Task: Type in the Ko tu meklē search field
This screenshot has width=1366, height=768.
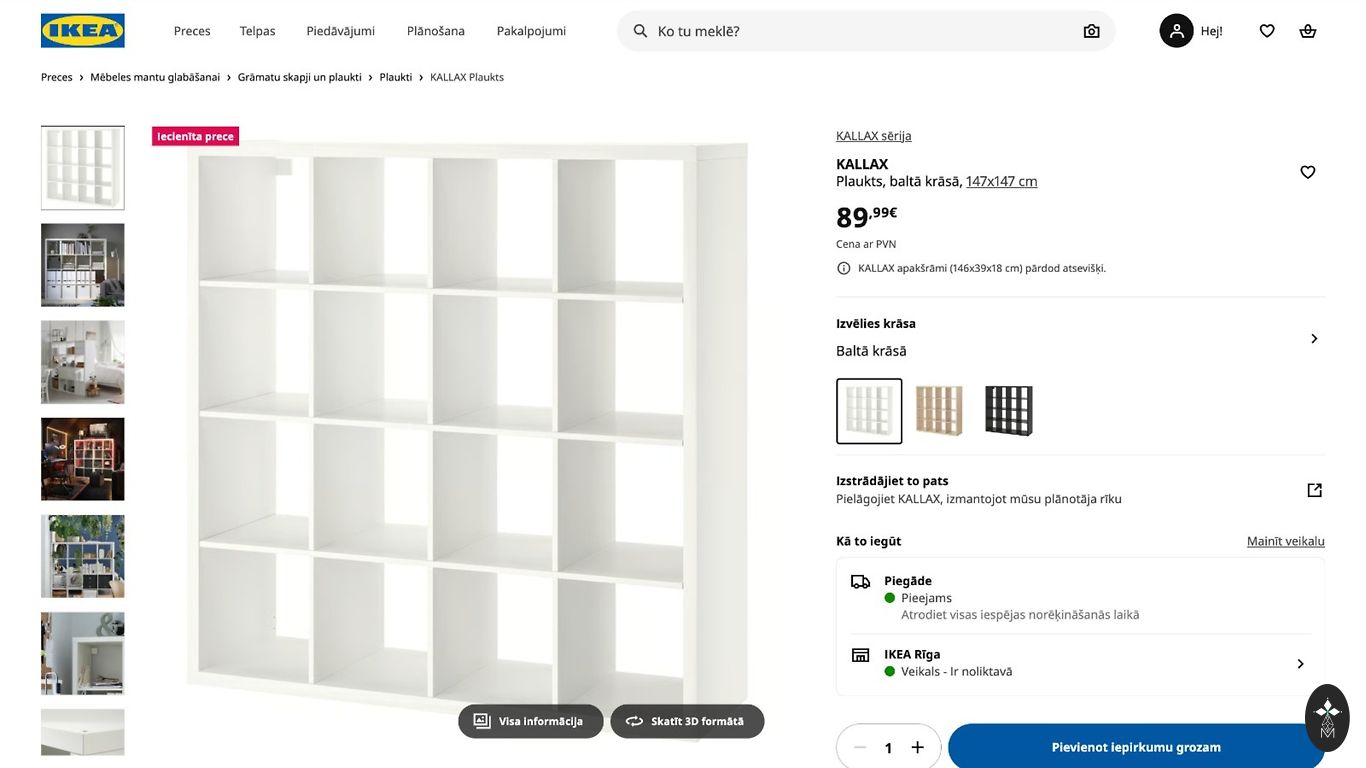Action: tap(860, 31)
